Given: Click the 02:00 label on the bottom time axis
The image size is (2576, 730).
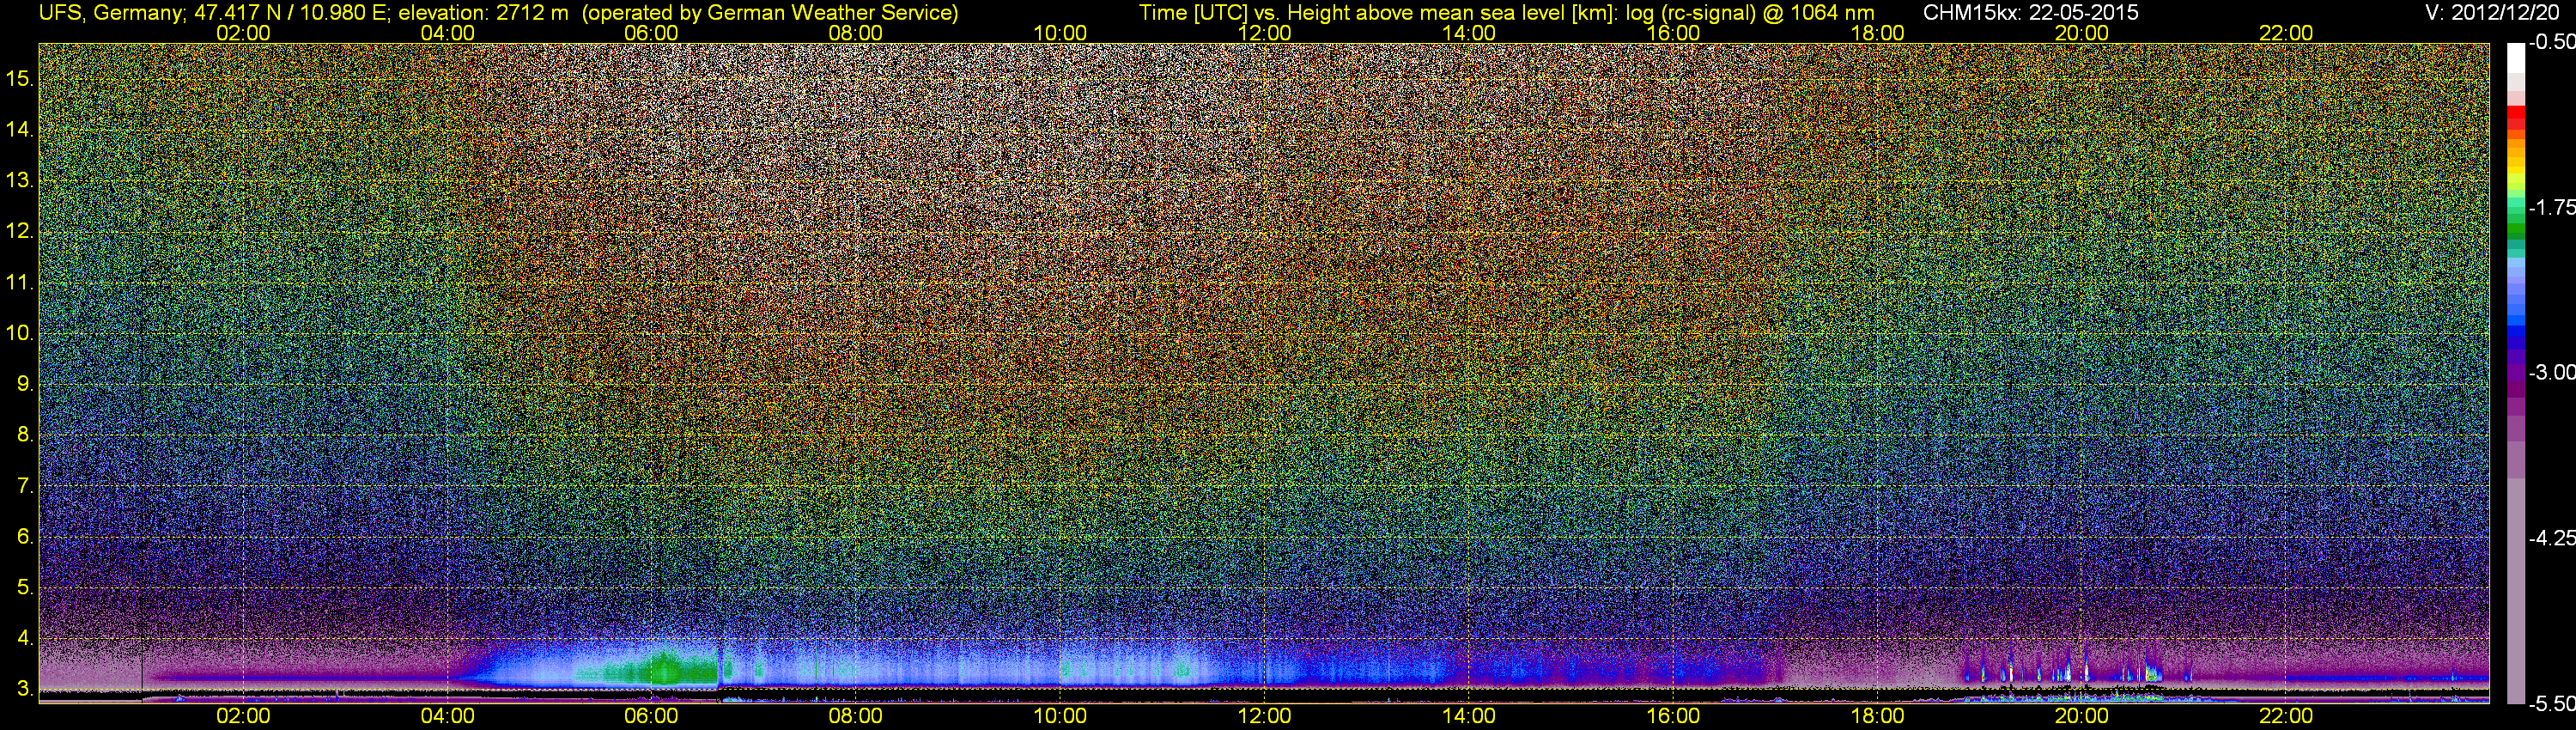Looking at the screenshot, I should click(x=243, y=717).
